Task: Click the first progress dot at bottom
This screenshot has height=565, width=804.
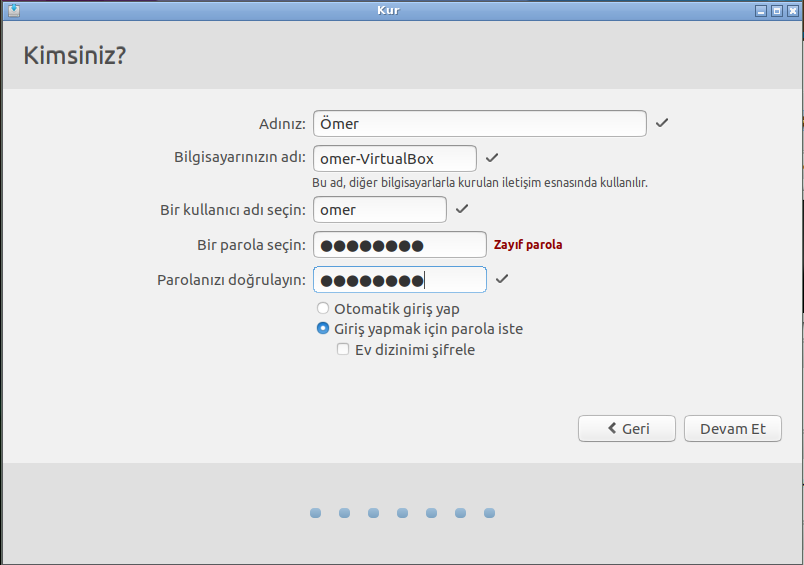Action: click(315, 513)
